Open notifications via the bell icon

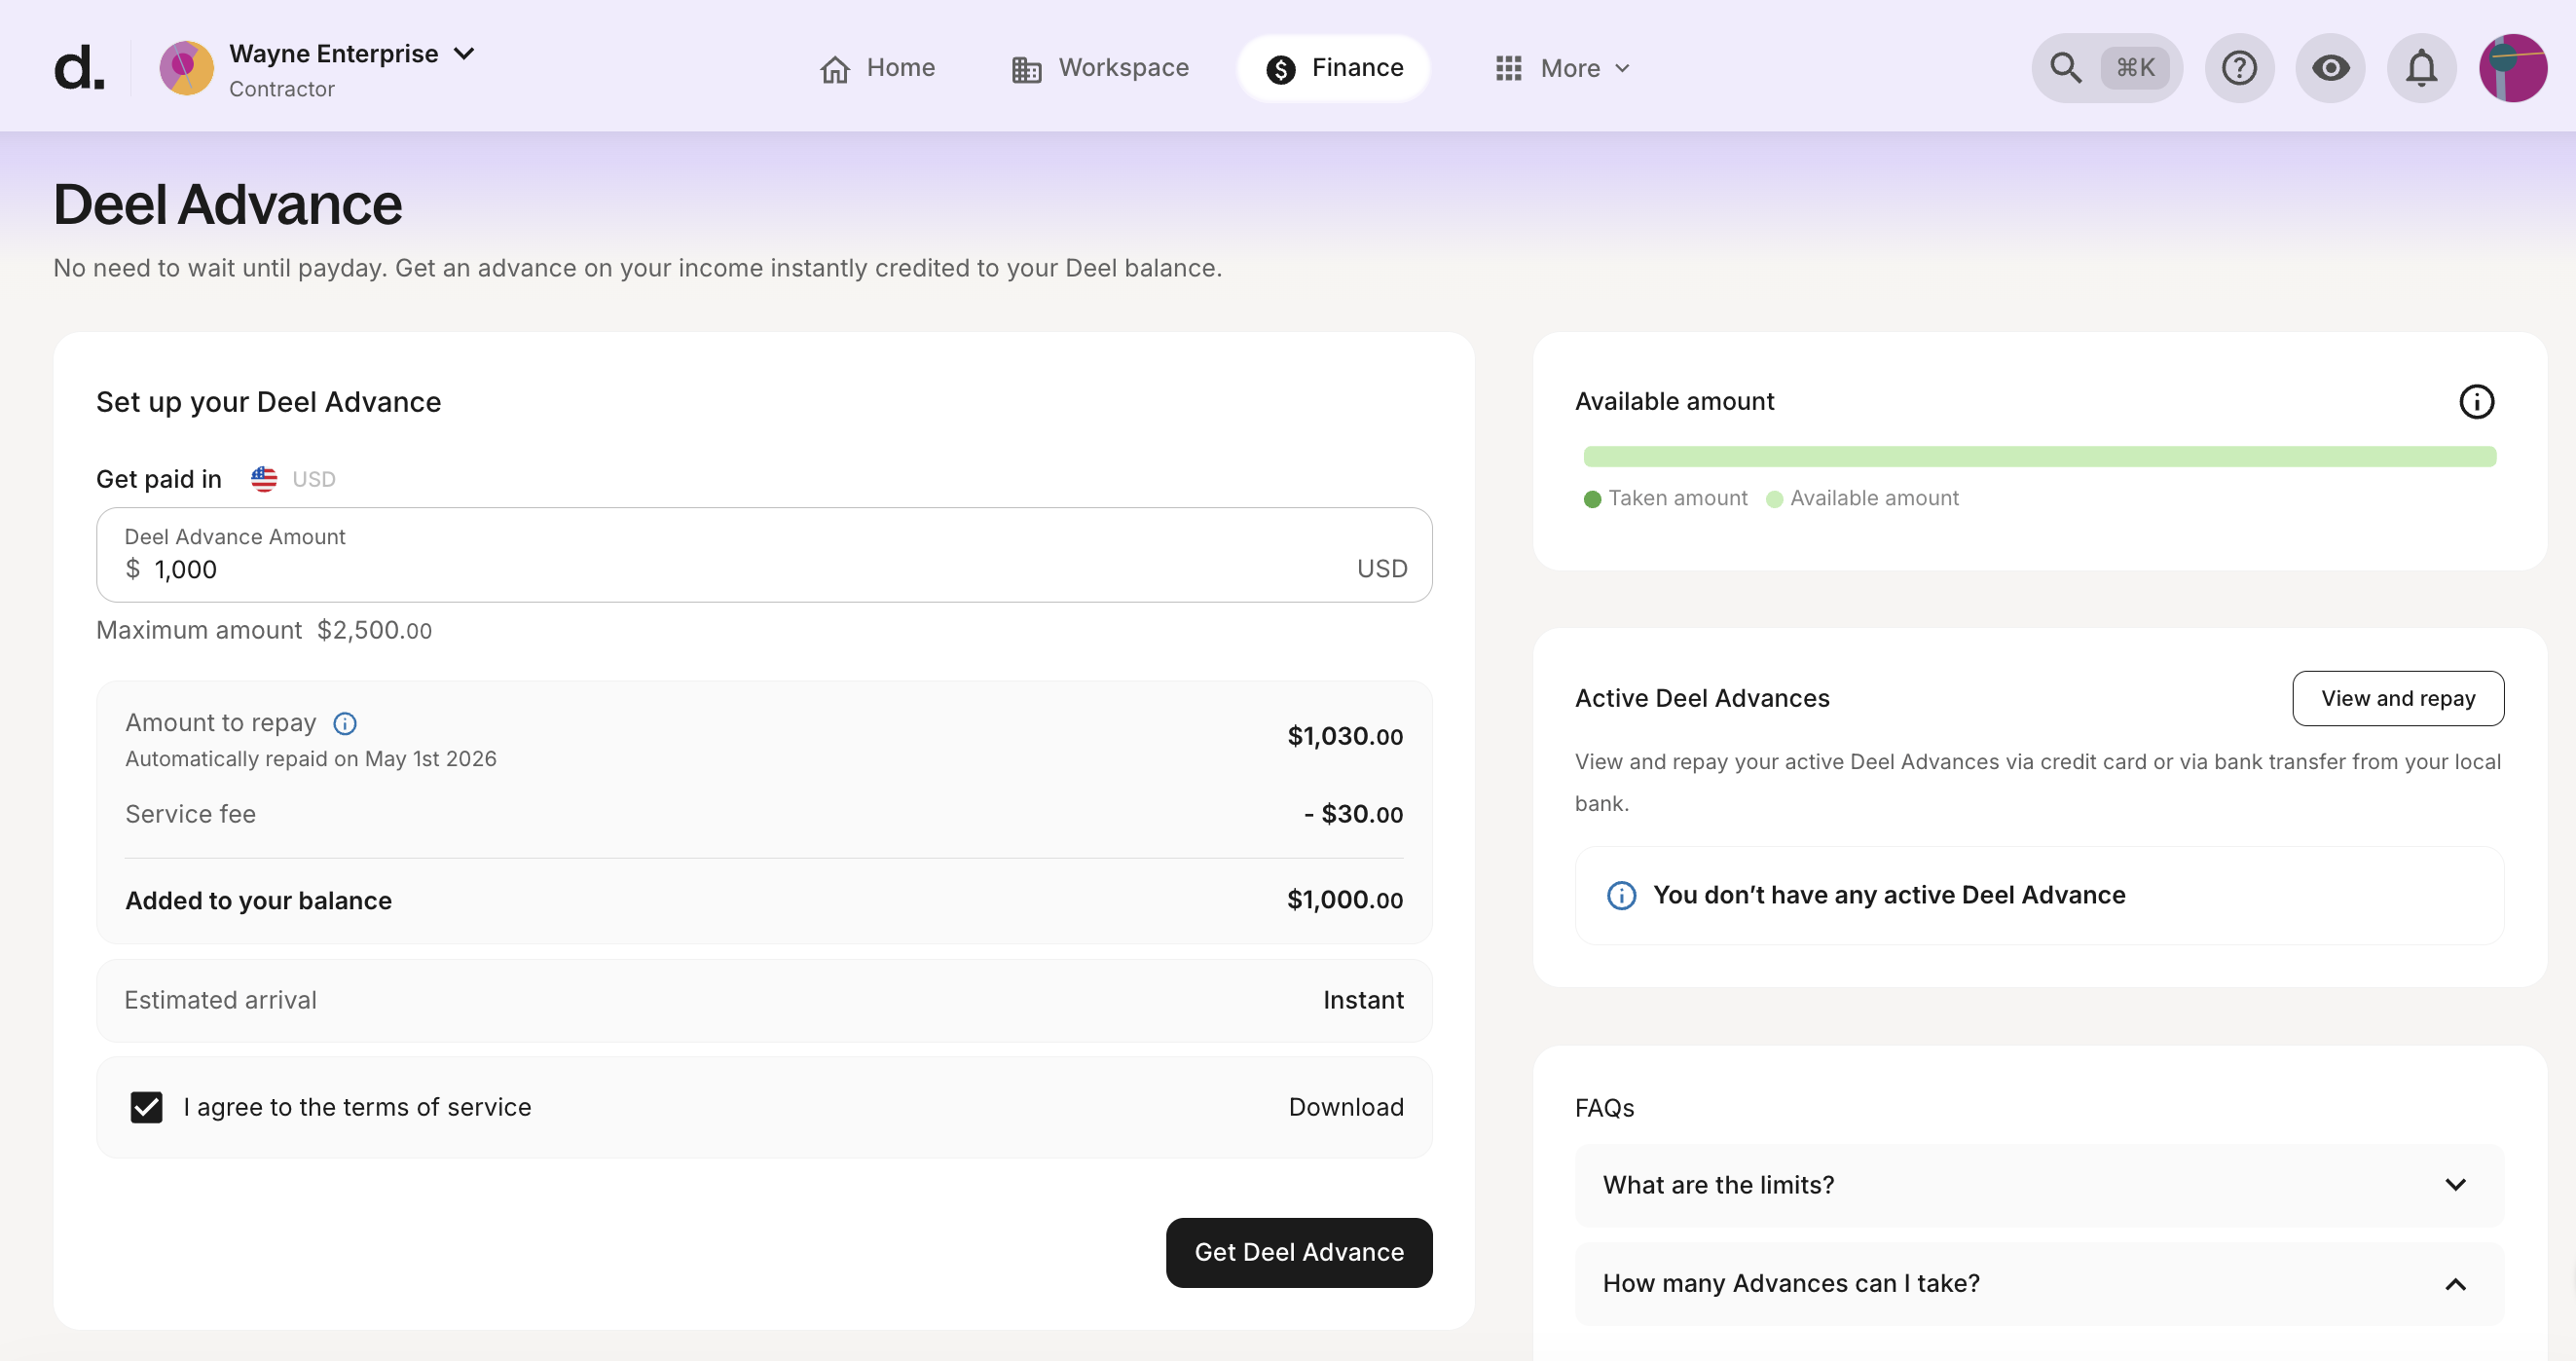tap(2421, 67)
